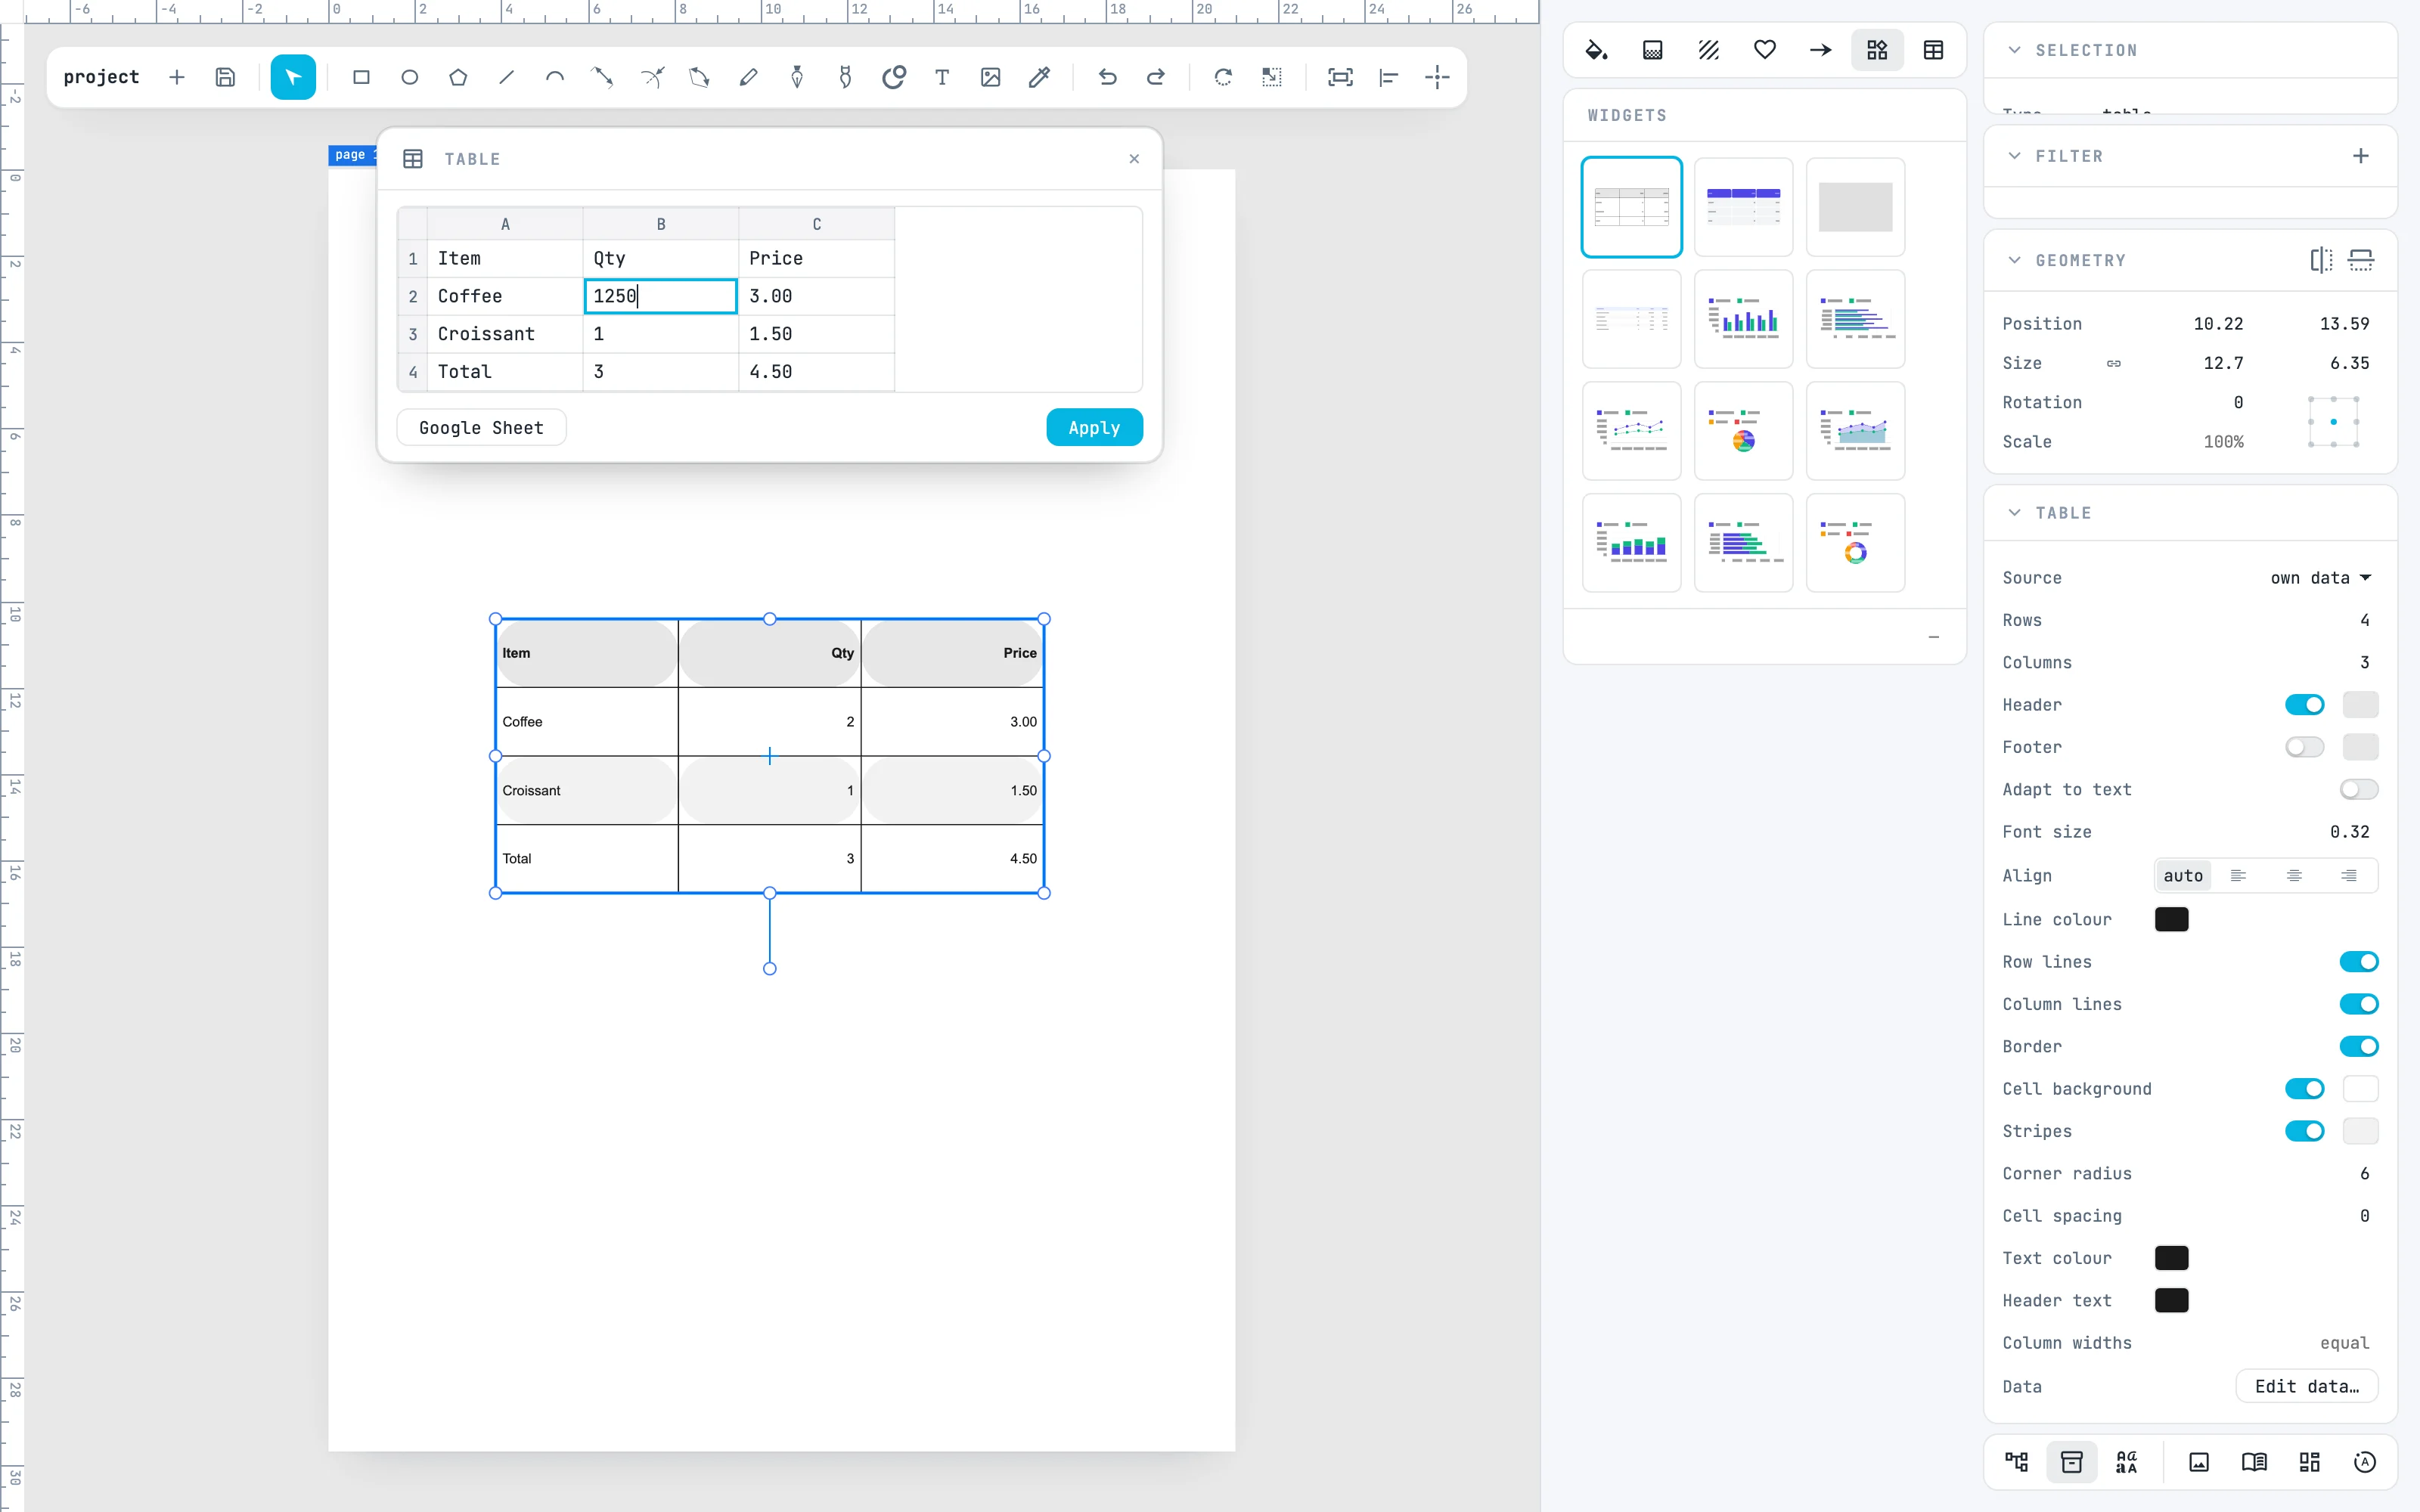Select the pen nib tool

coord(797,77)
